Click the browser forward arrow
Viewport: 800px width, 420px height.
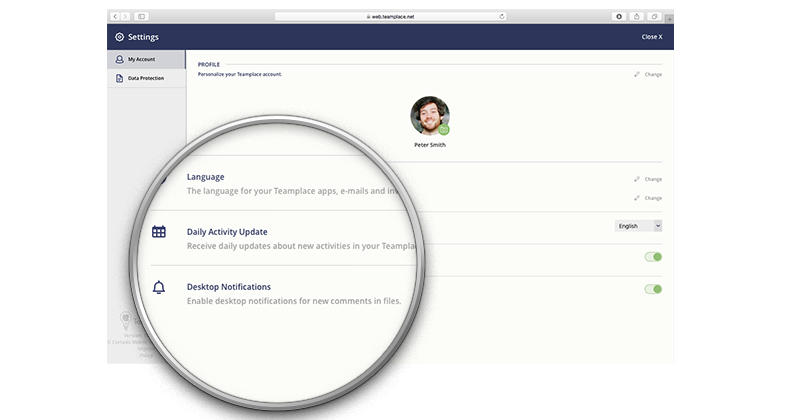[x=125, y=16]
